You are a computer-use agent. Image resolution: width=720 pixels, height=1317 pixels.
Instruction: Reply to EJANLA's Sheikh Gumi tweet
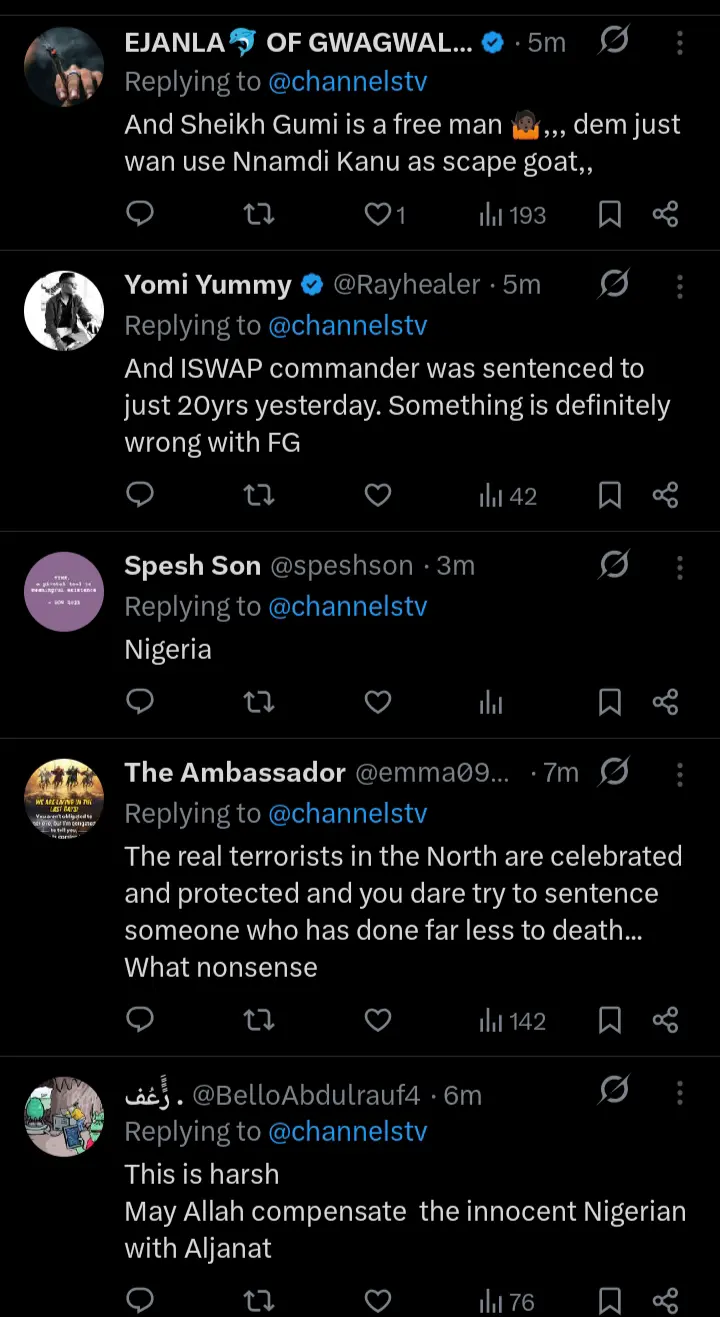[x=141, y=214]
